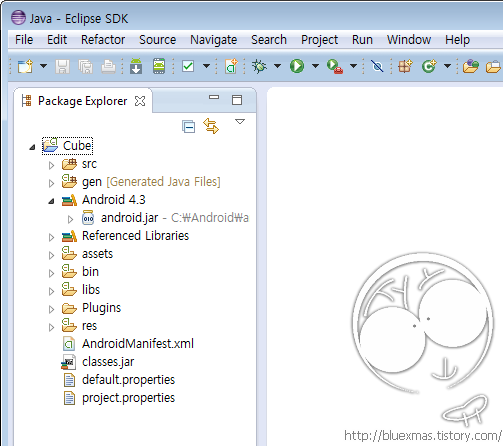Select the android.jar entry
This screenshot has height=446, width=503.
pyautogui.click(x=165, y=218)
